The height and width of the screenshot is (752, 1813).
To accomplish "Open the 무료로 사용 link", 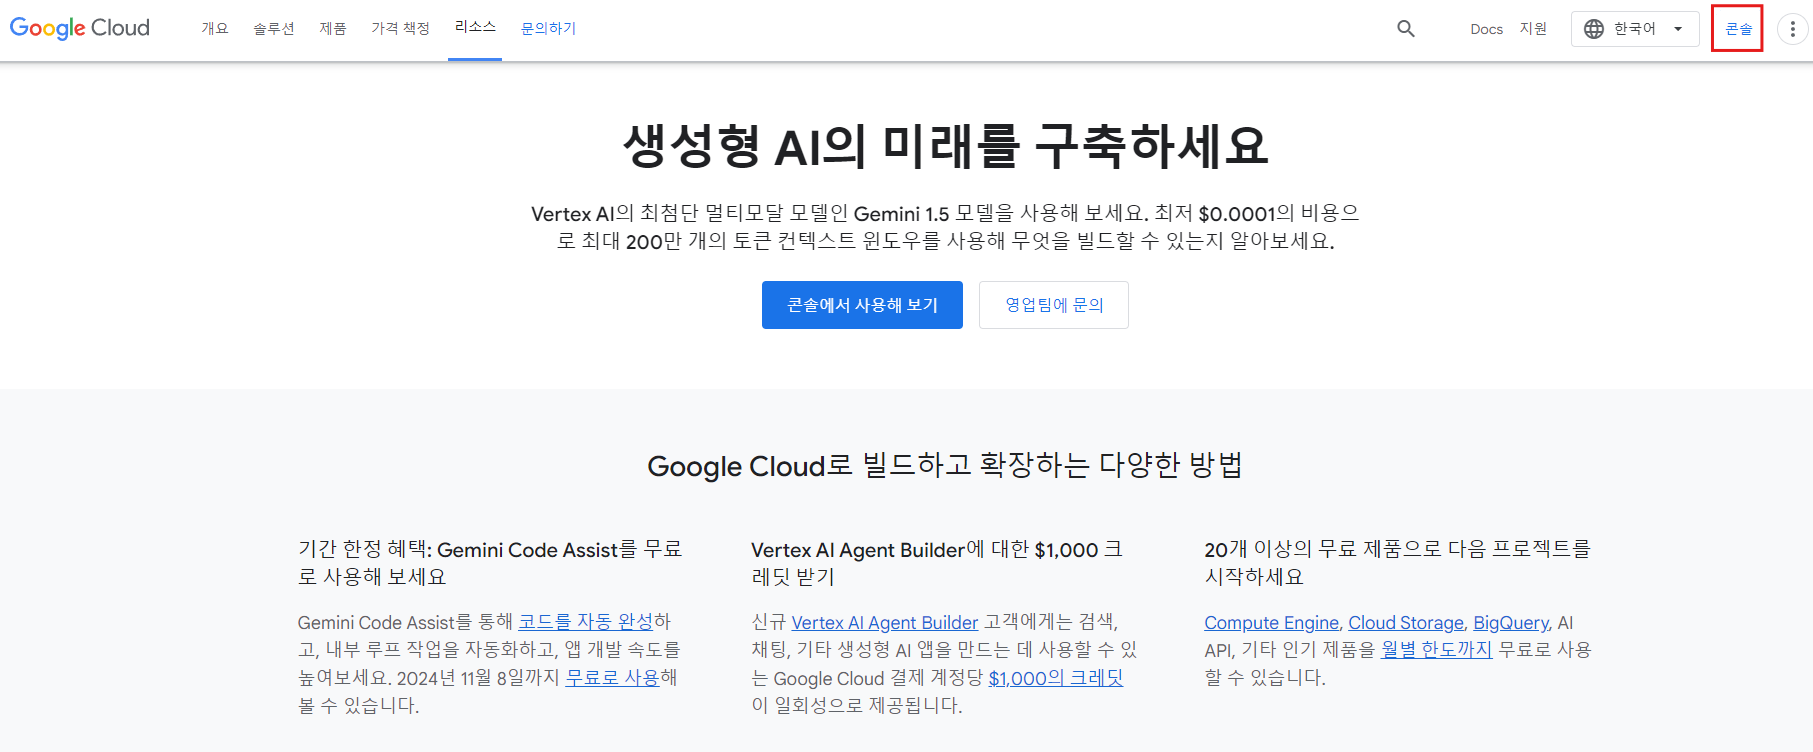I will click(x=612, y=678).
